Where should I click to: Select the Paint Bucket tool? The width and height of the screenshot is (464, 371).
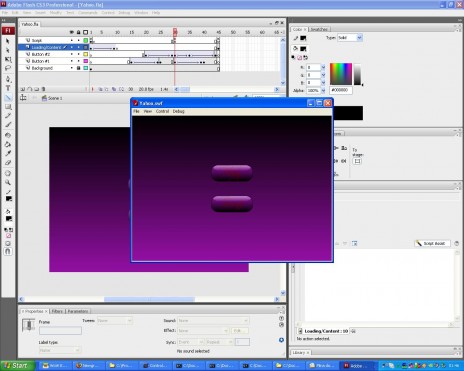pyautogui.click(x=8, y=144)
